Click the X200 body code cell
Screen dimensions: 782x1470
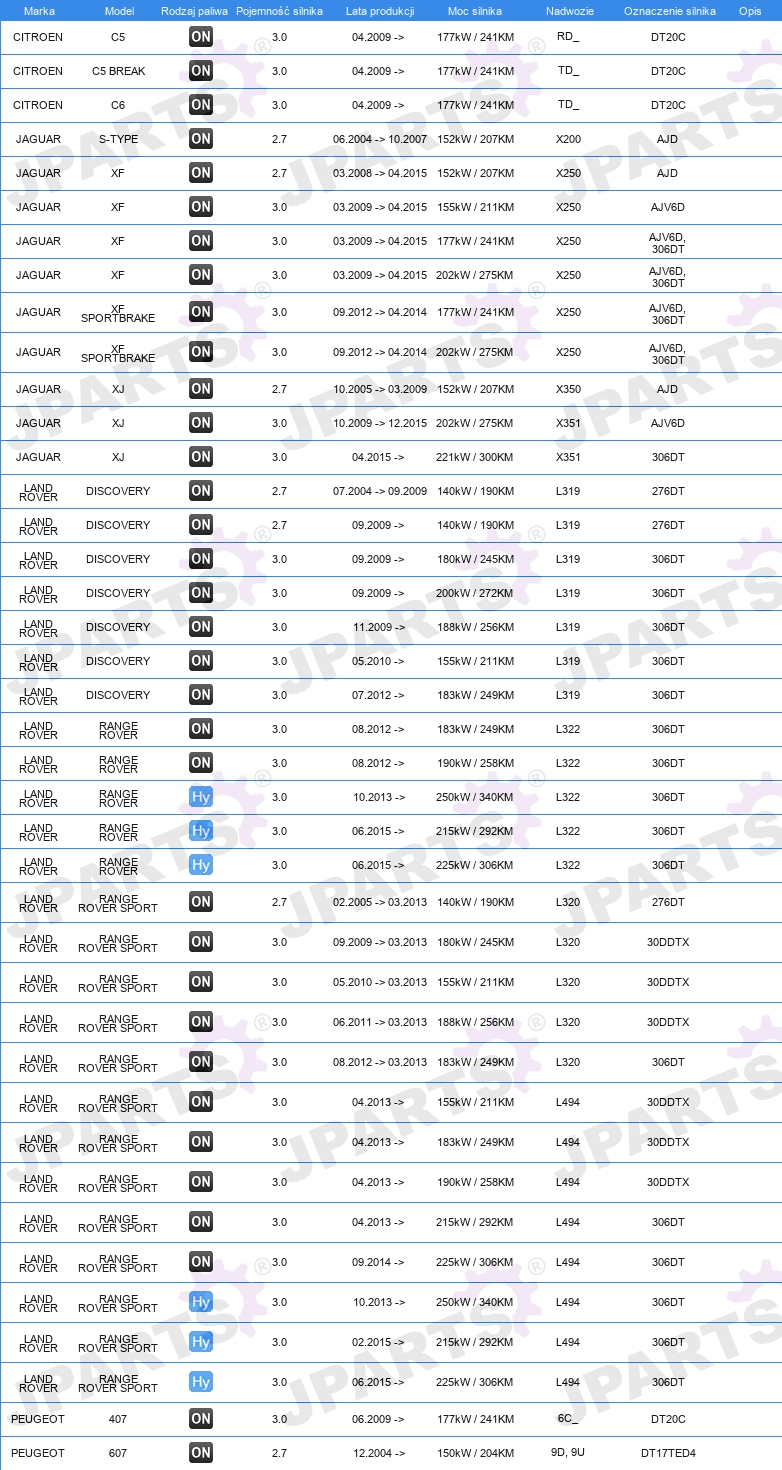pyautogui.click(x=568, y=139)
